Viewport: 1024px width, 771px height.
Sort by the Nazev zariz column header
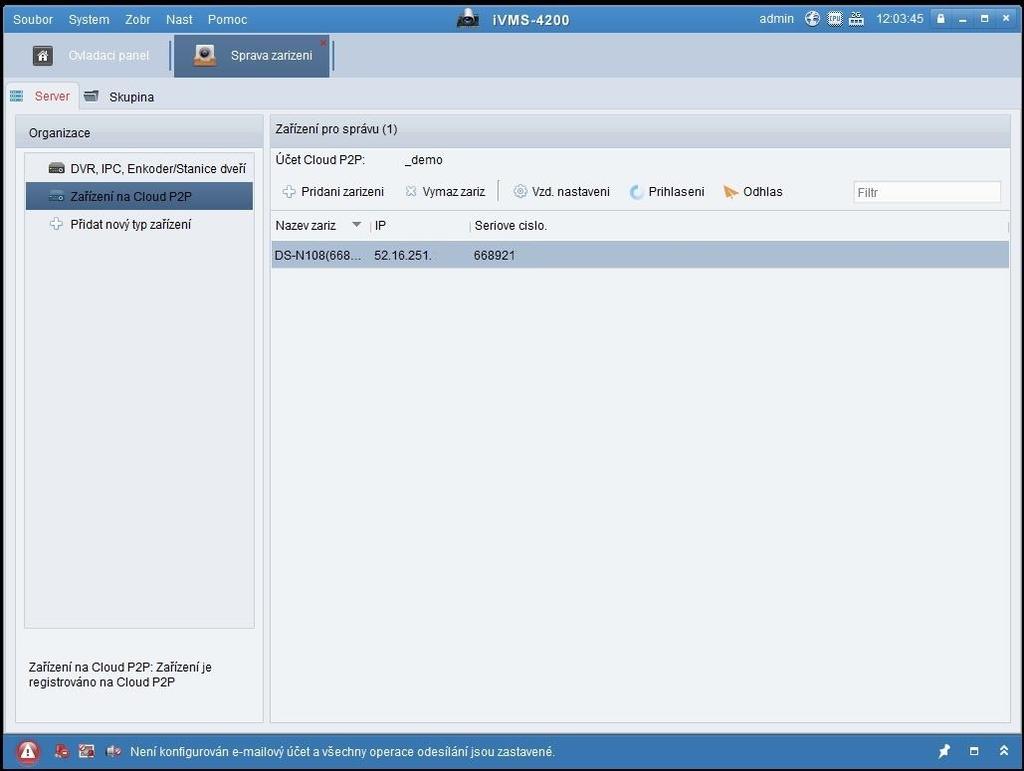pyautogui.click(x=305, y=225)
